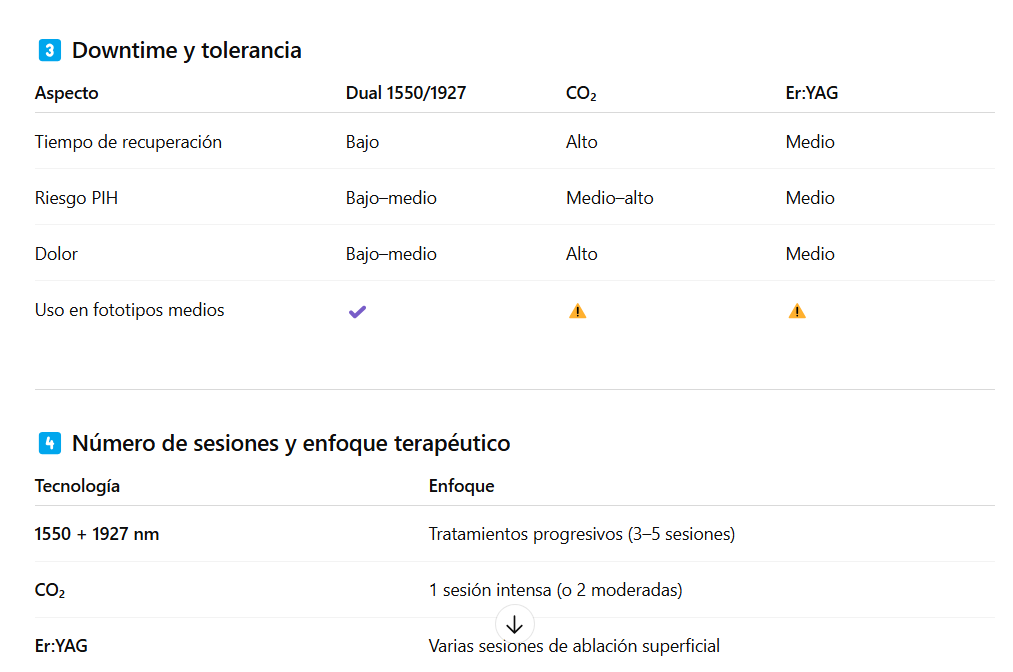This screenshot has width=1013, height=672.
Task: Click the 'Aspecto' column header
Action: (x=67, y=93)
